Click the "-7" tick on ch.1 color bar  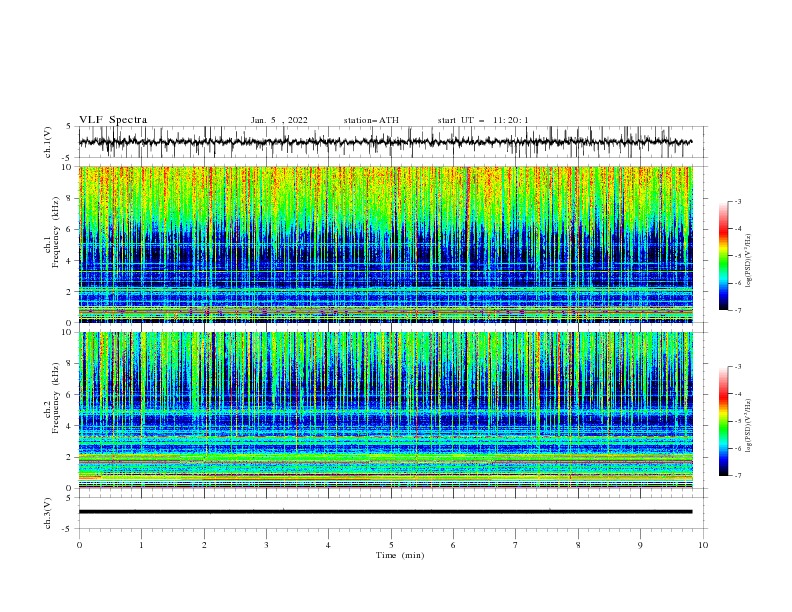click(x=738, y=310)
